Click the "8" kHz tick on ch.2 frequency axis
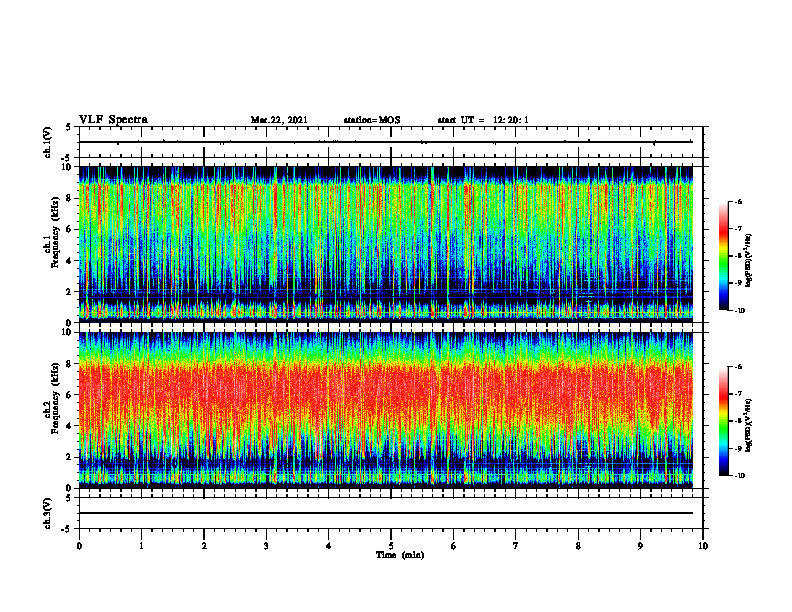Image resolution: width=792 pixels, height=612 pixels. pos(70,364)
